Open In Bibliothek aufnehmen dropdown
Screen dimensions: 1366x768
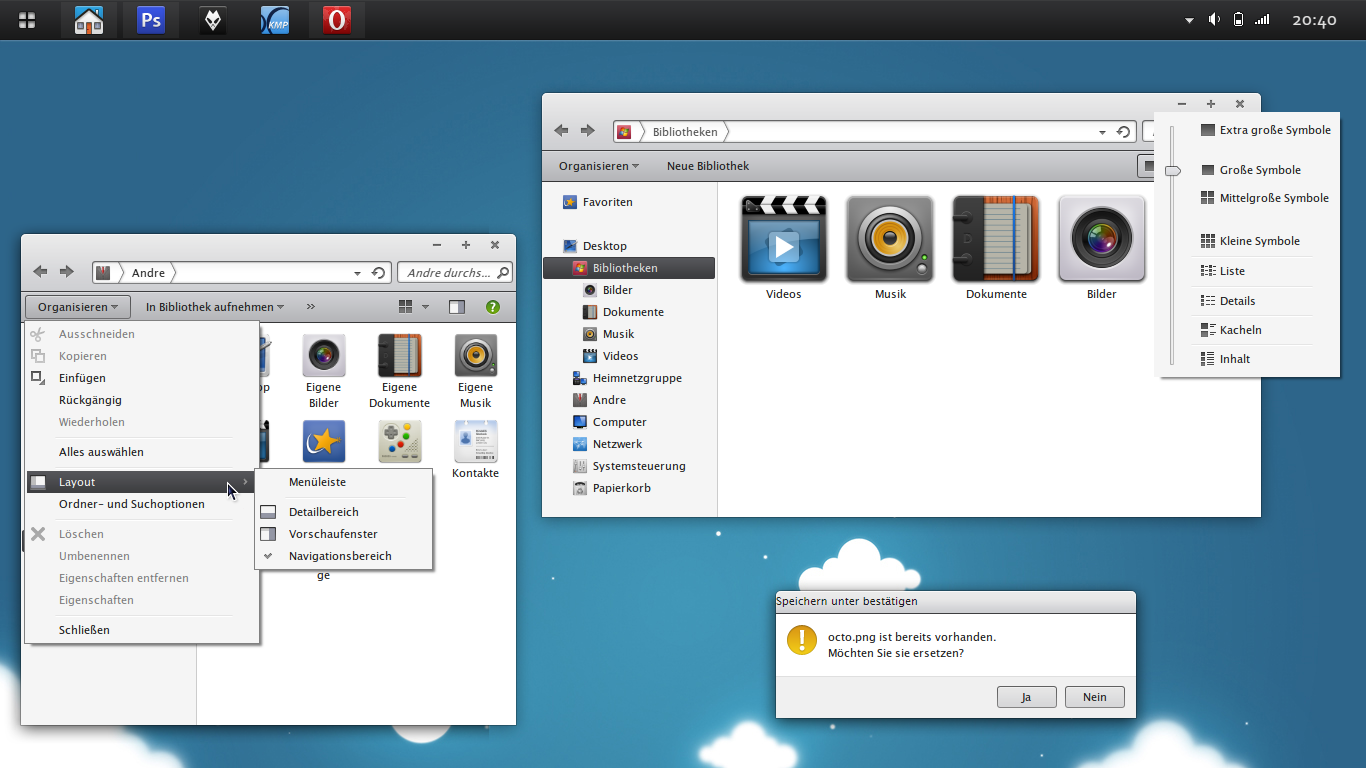tap(215, 307)
